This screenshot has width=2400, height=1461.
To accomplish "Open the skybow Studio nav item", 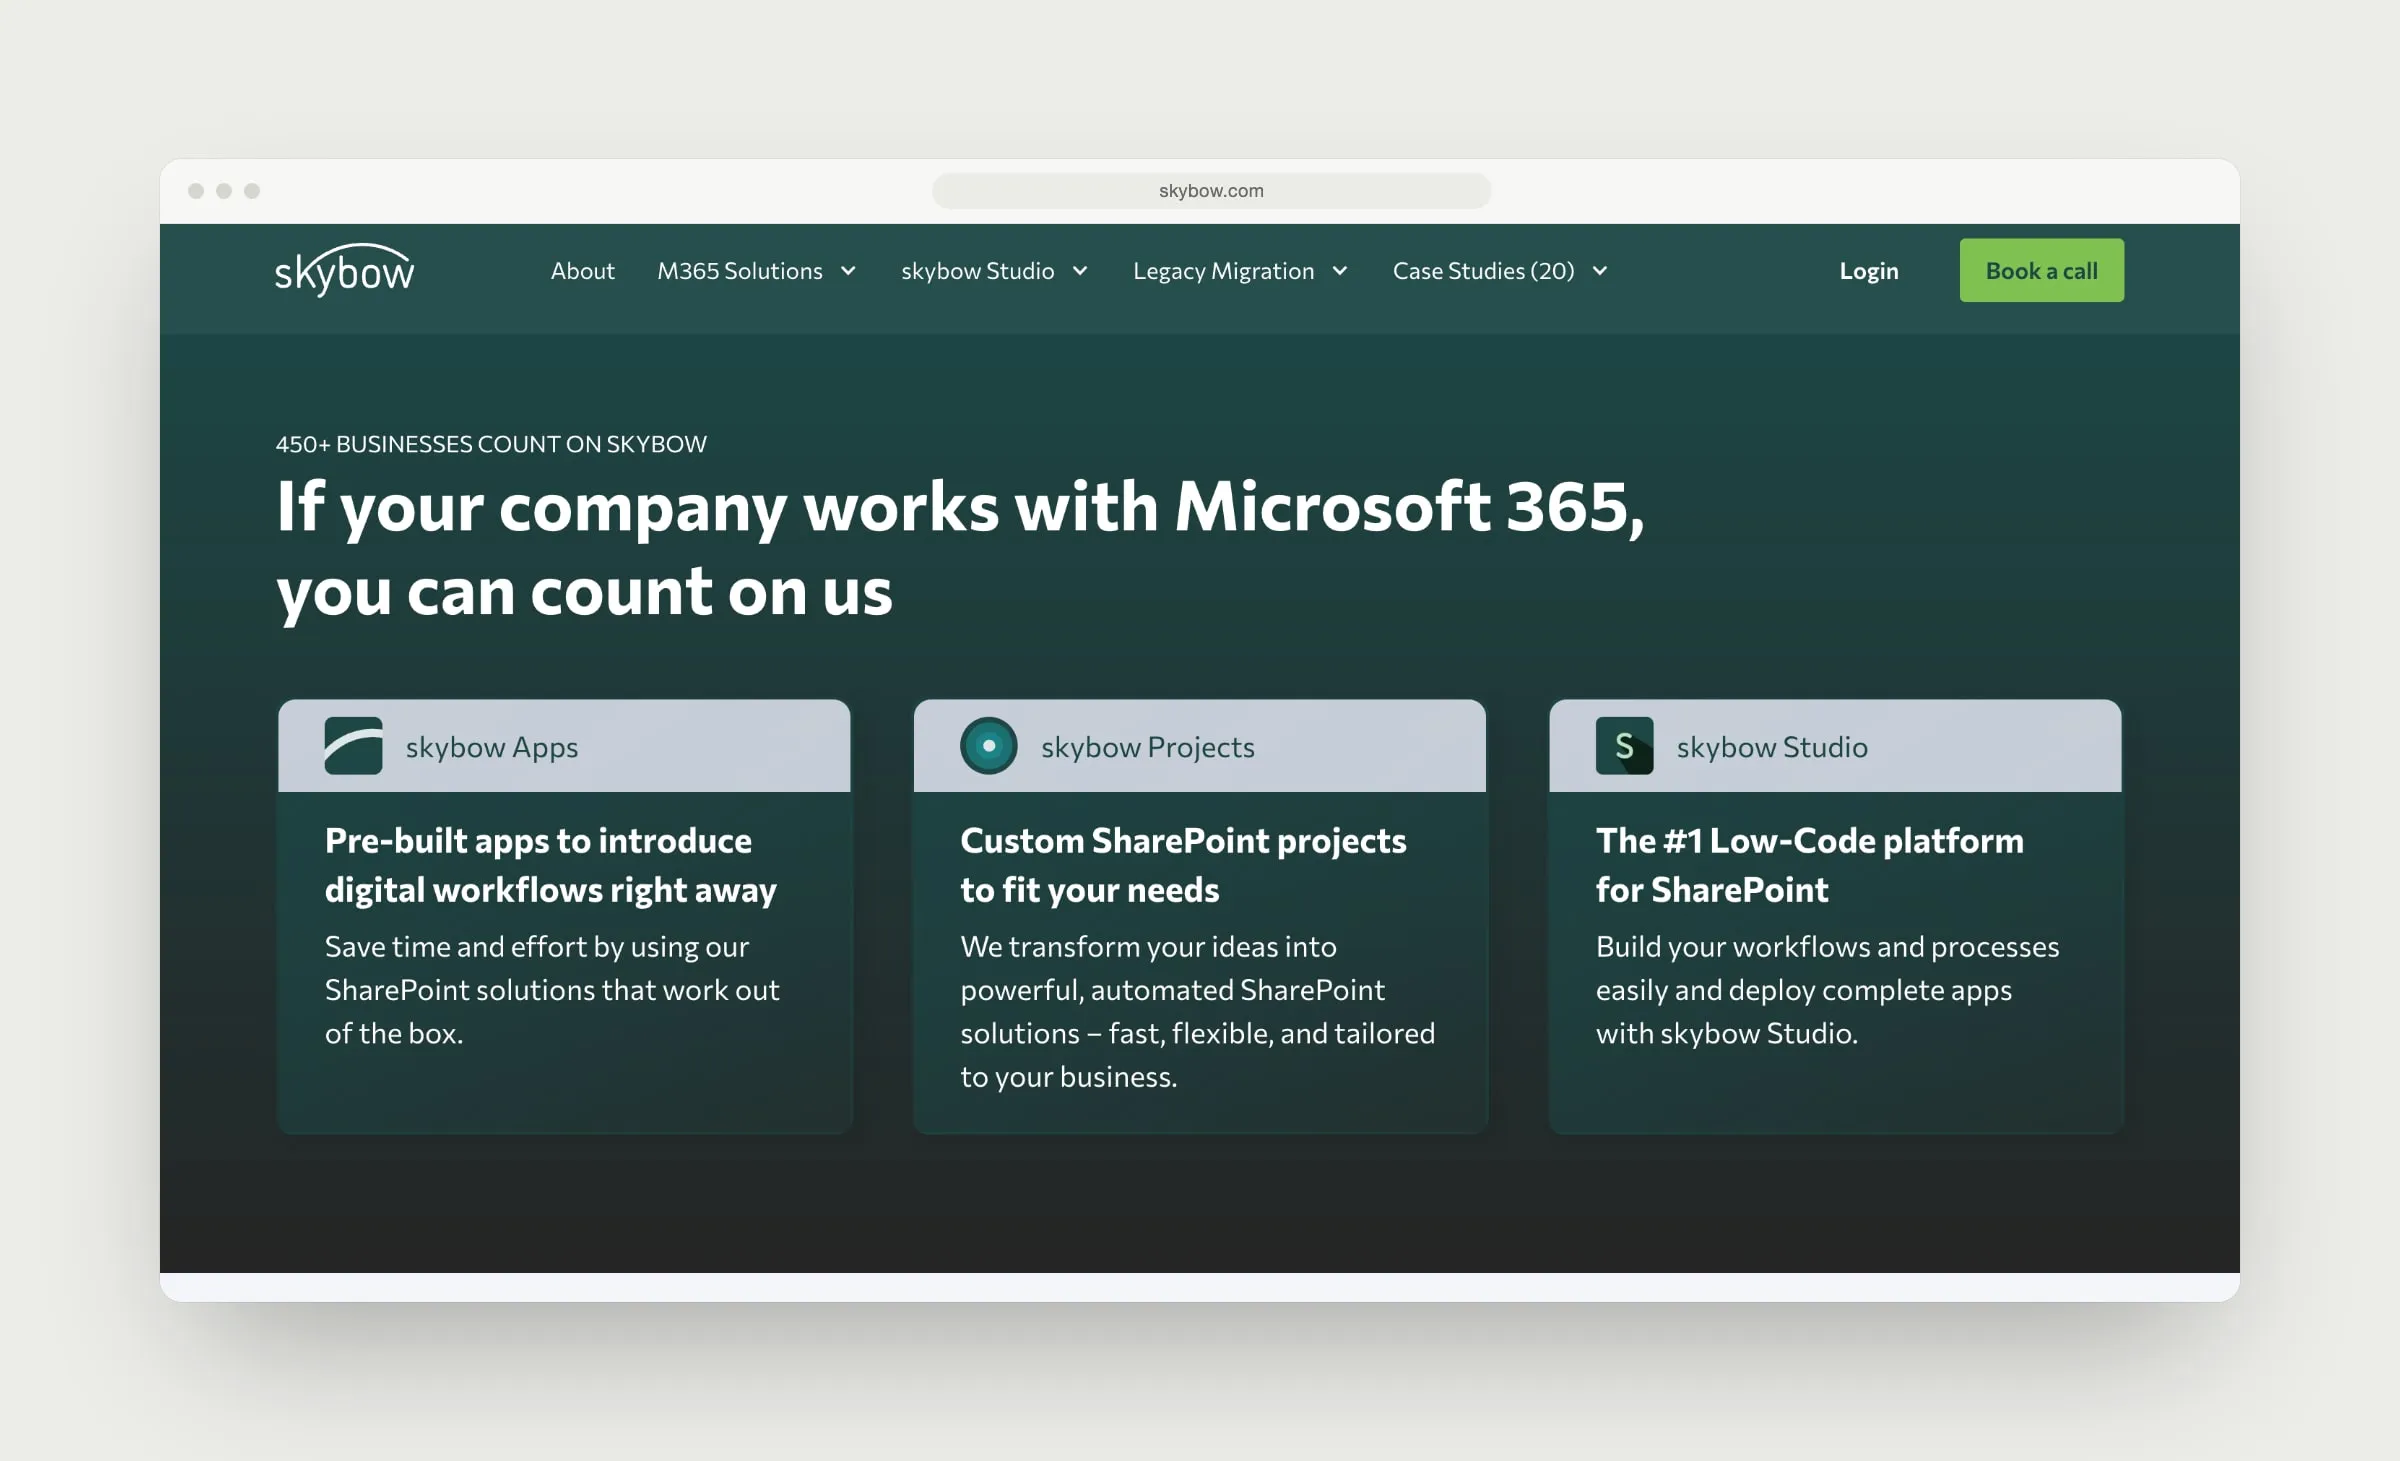I will [977, 271].
